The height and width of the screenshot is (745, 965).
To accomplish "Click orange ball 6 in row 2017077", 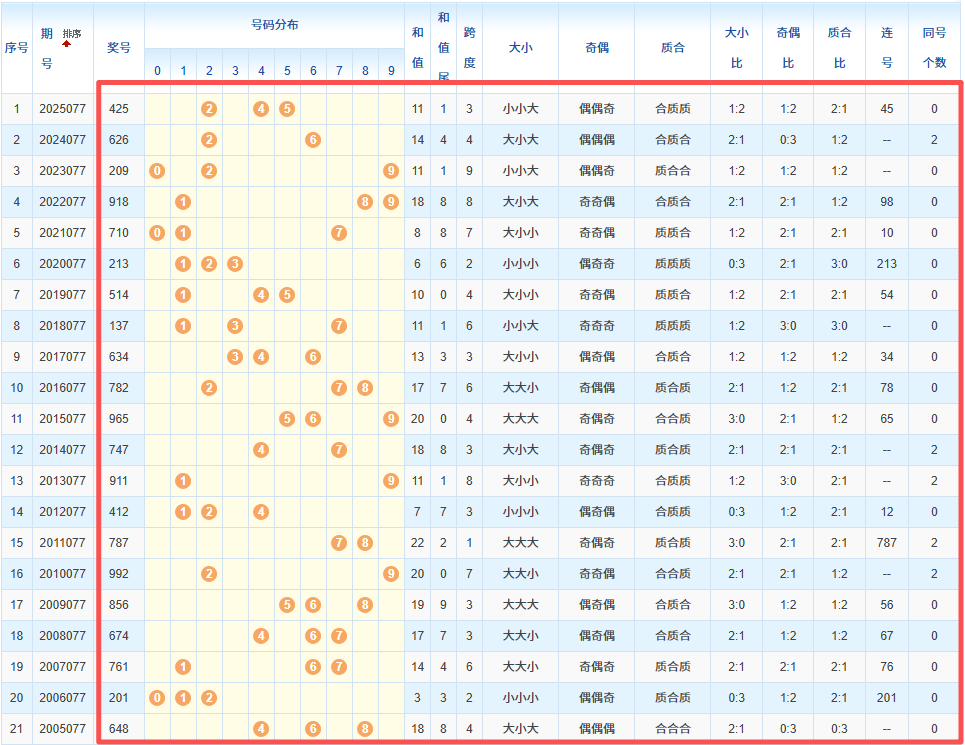I will (x=313, y=357).
